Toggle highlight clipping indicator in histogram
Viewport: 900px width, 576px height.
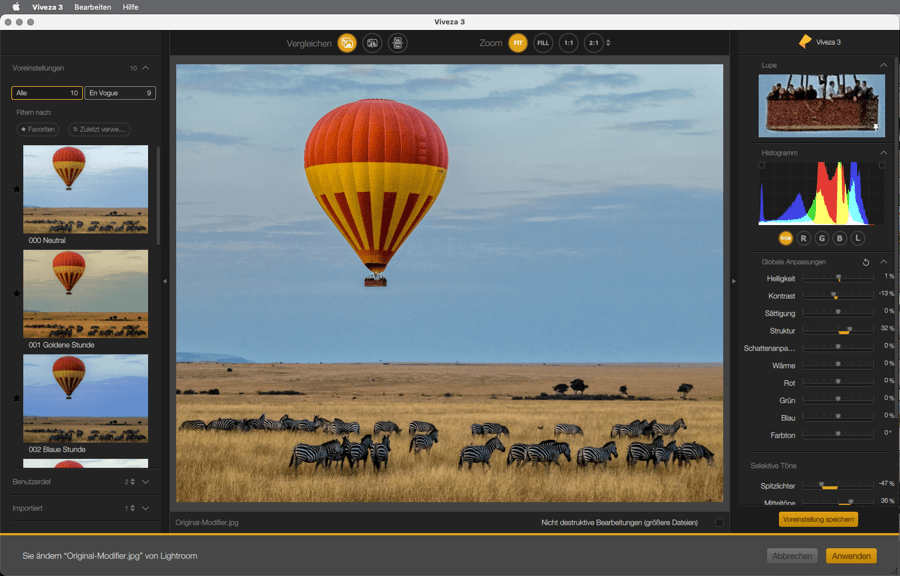[882, 165]
